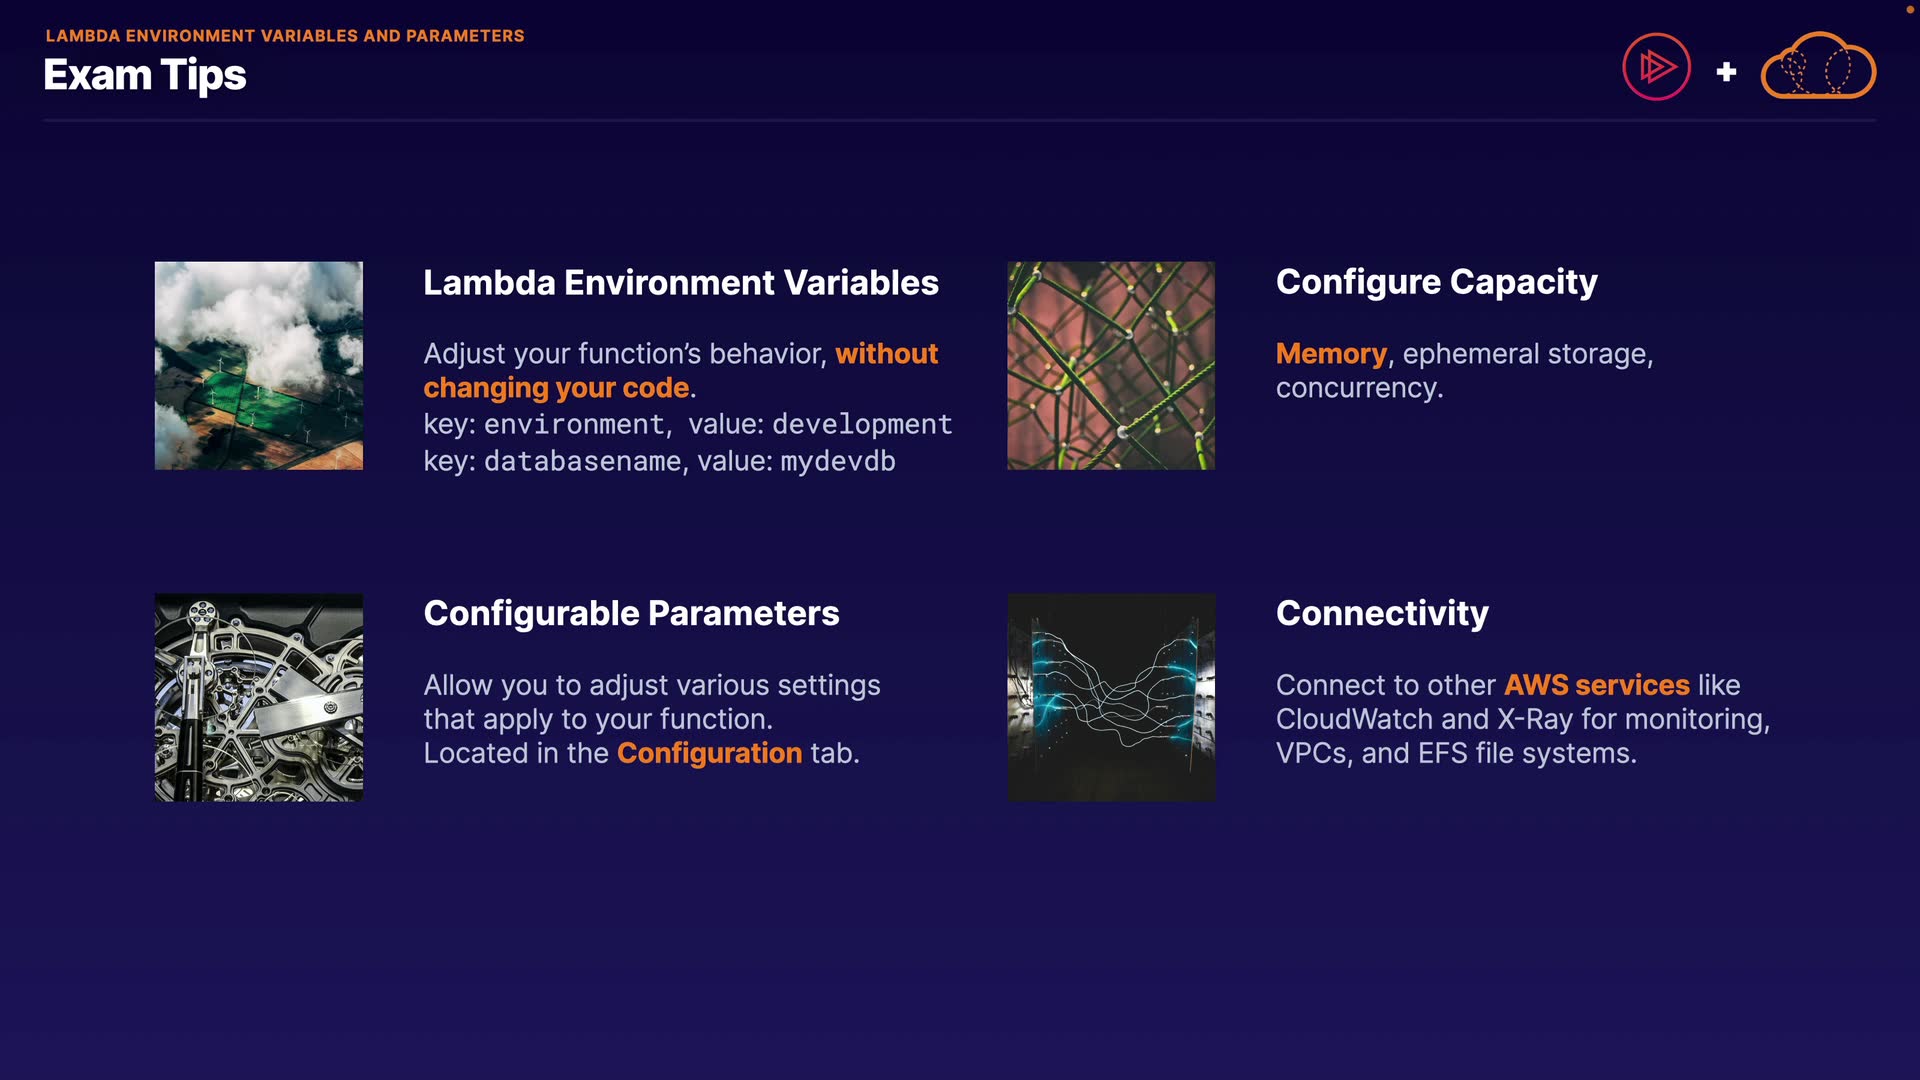The width and height of the screenshot is (1920, 1080).
Task: Click the Exam Tips slide title
Action: pyautogui.click(x=145, y=76)
